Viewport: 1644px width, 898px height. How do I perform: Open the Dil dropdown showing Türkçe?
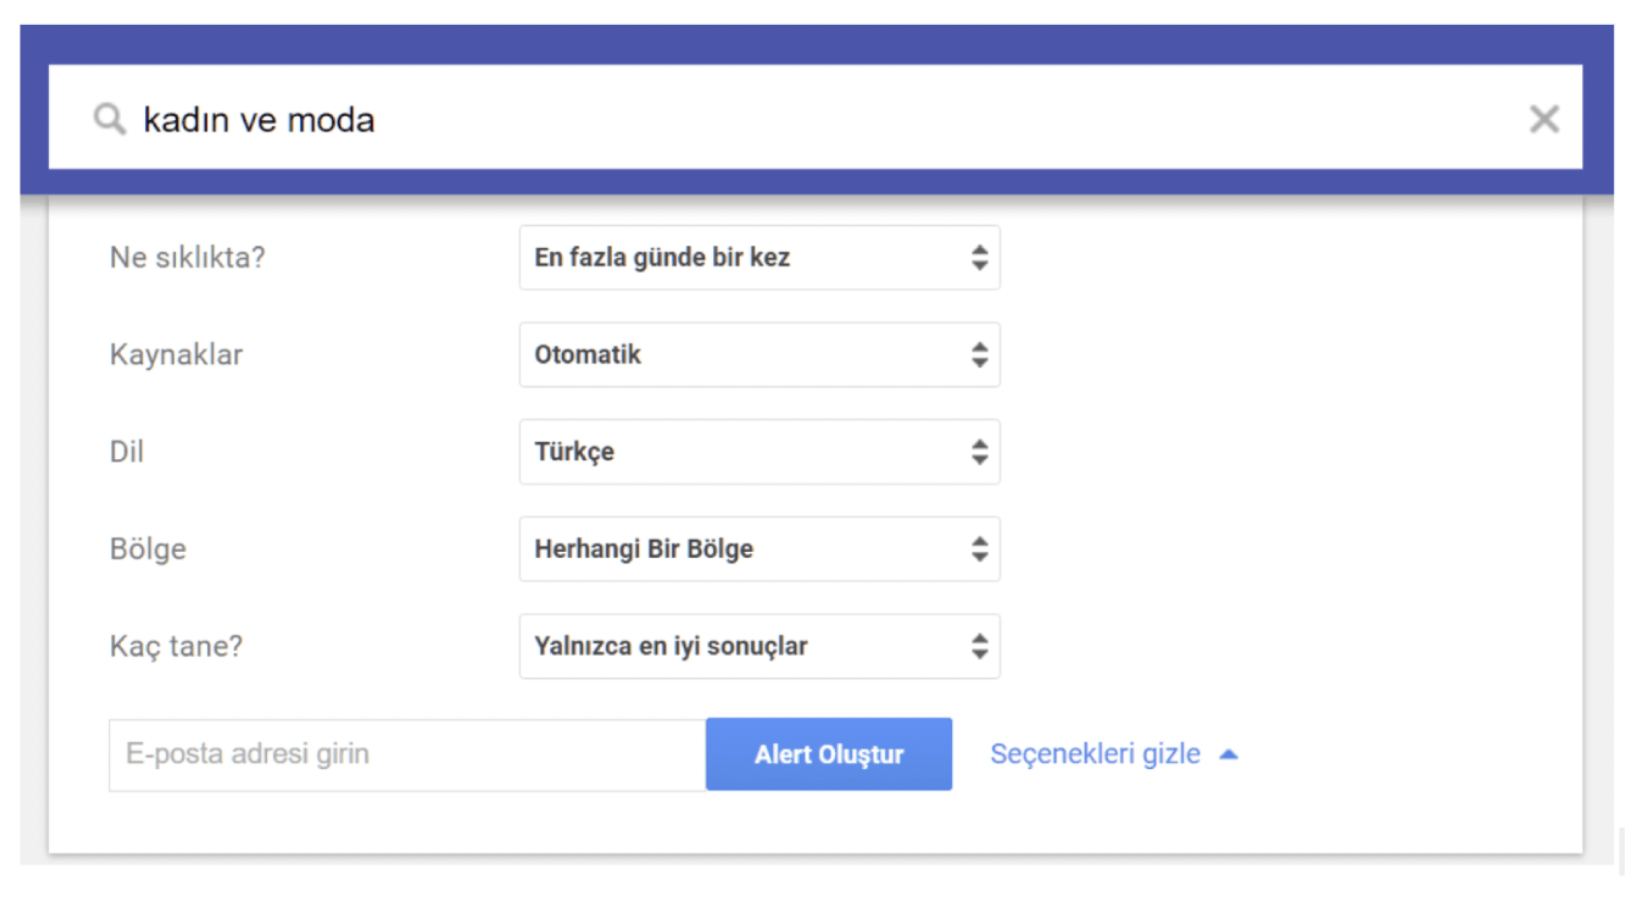point(759,452)
